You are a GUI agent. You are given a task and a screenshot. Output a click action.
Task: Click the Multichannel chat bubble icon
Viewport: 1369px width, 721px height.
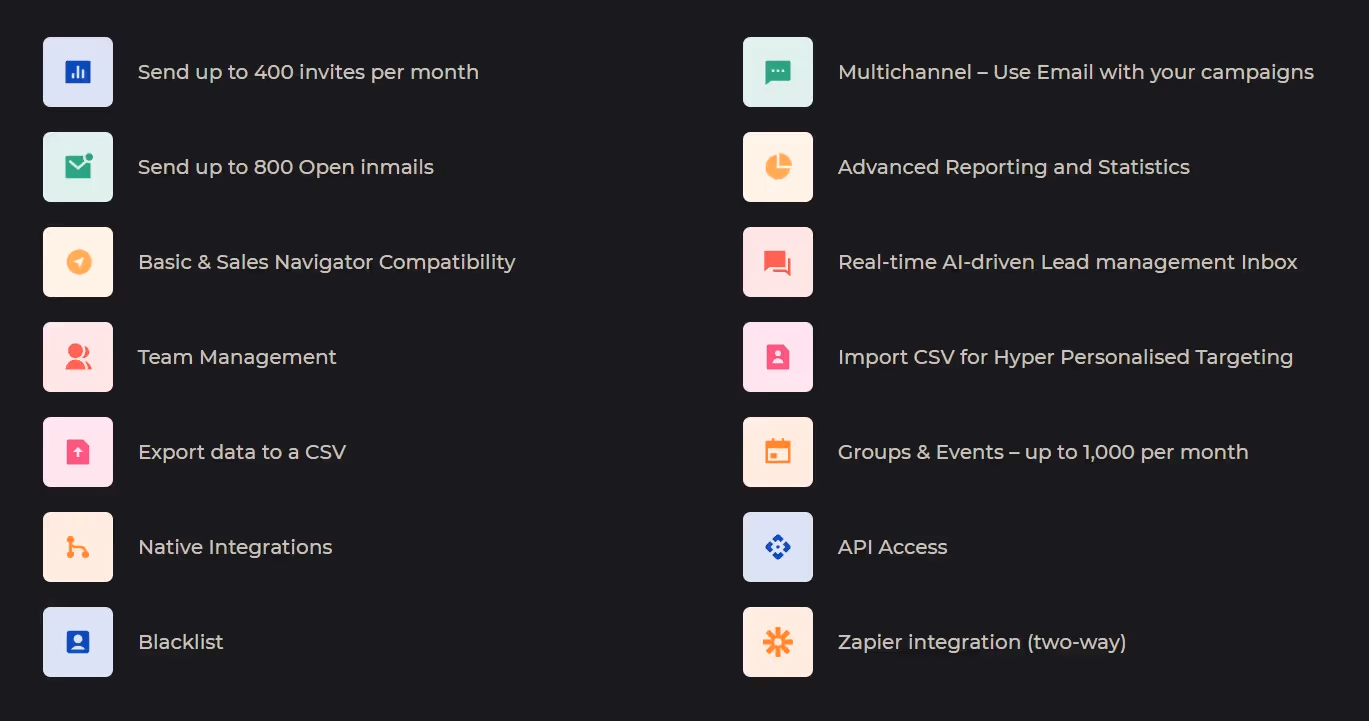pos(777,71)
